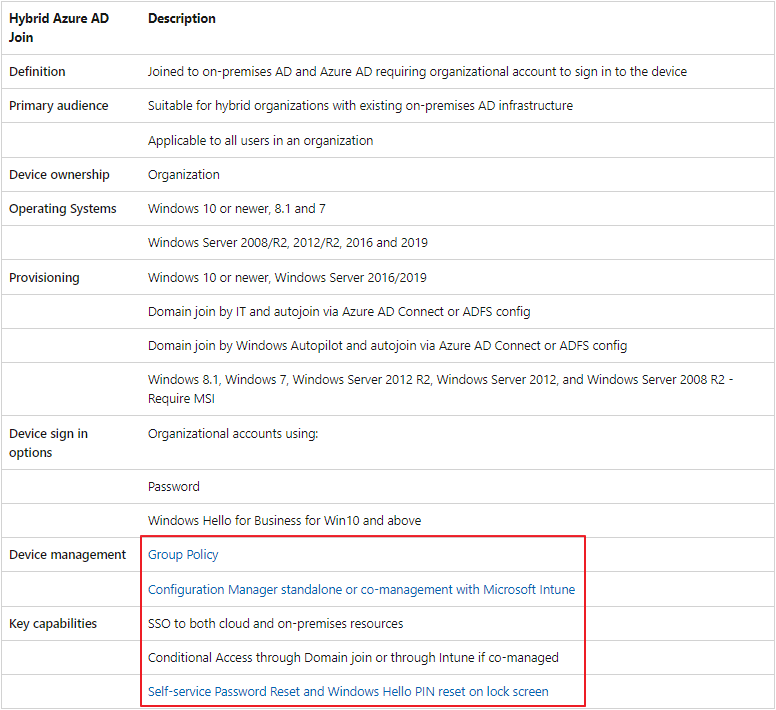Open the Configuration Manager standalone or co-management link
This screenshot has width=776, height=710.
tap(361, 589)
